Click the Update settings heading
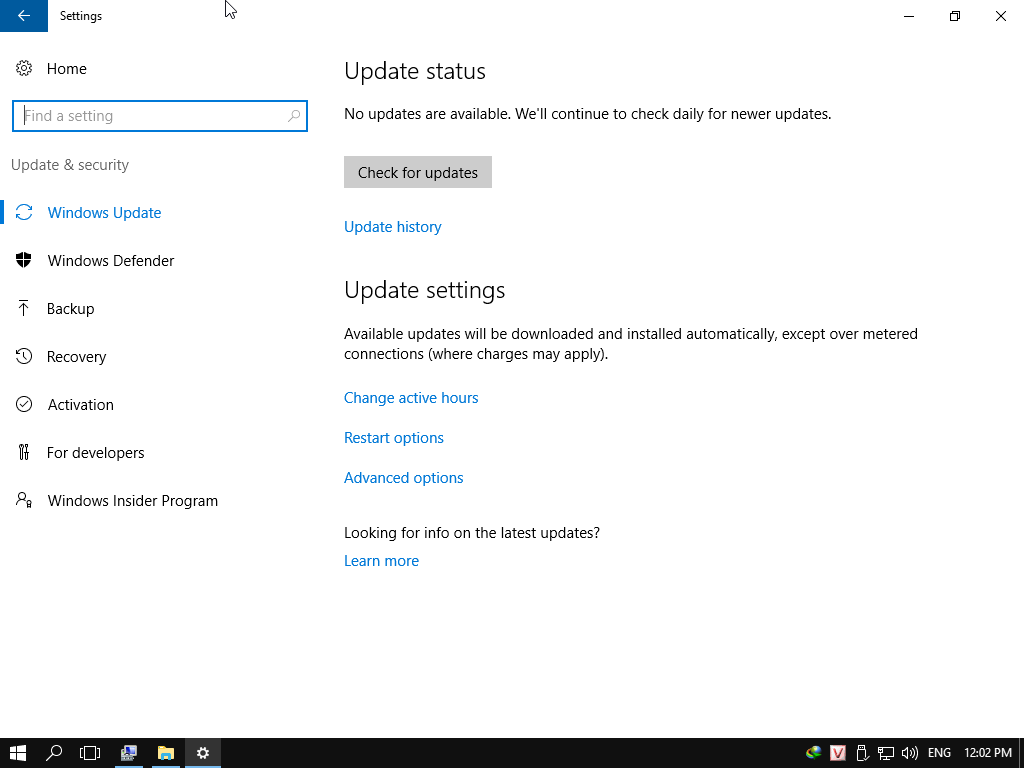This screenshot has width=1024, height=768. click(x=424, y=289)
